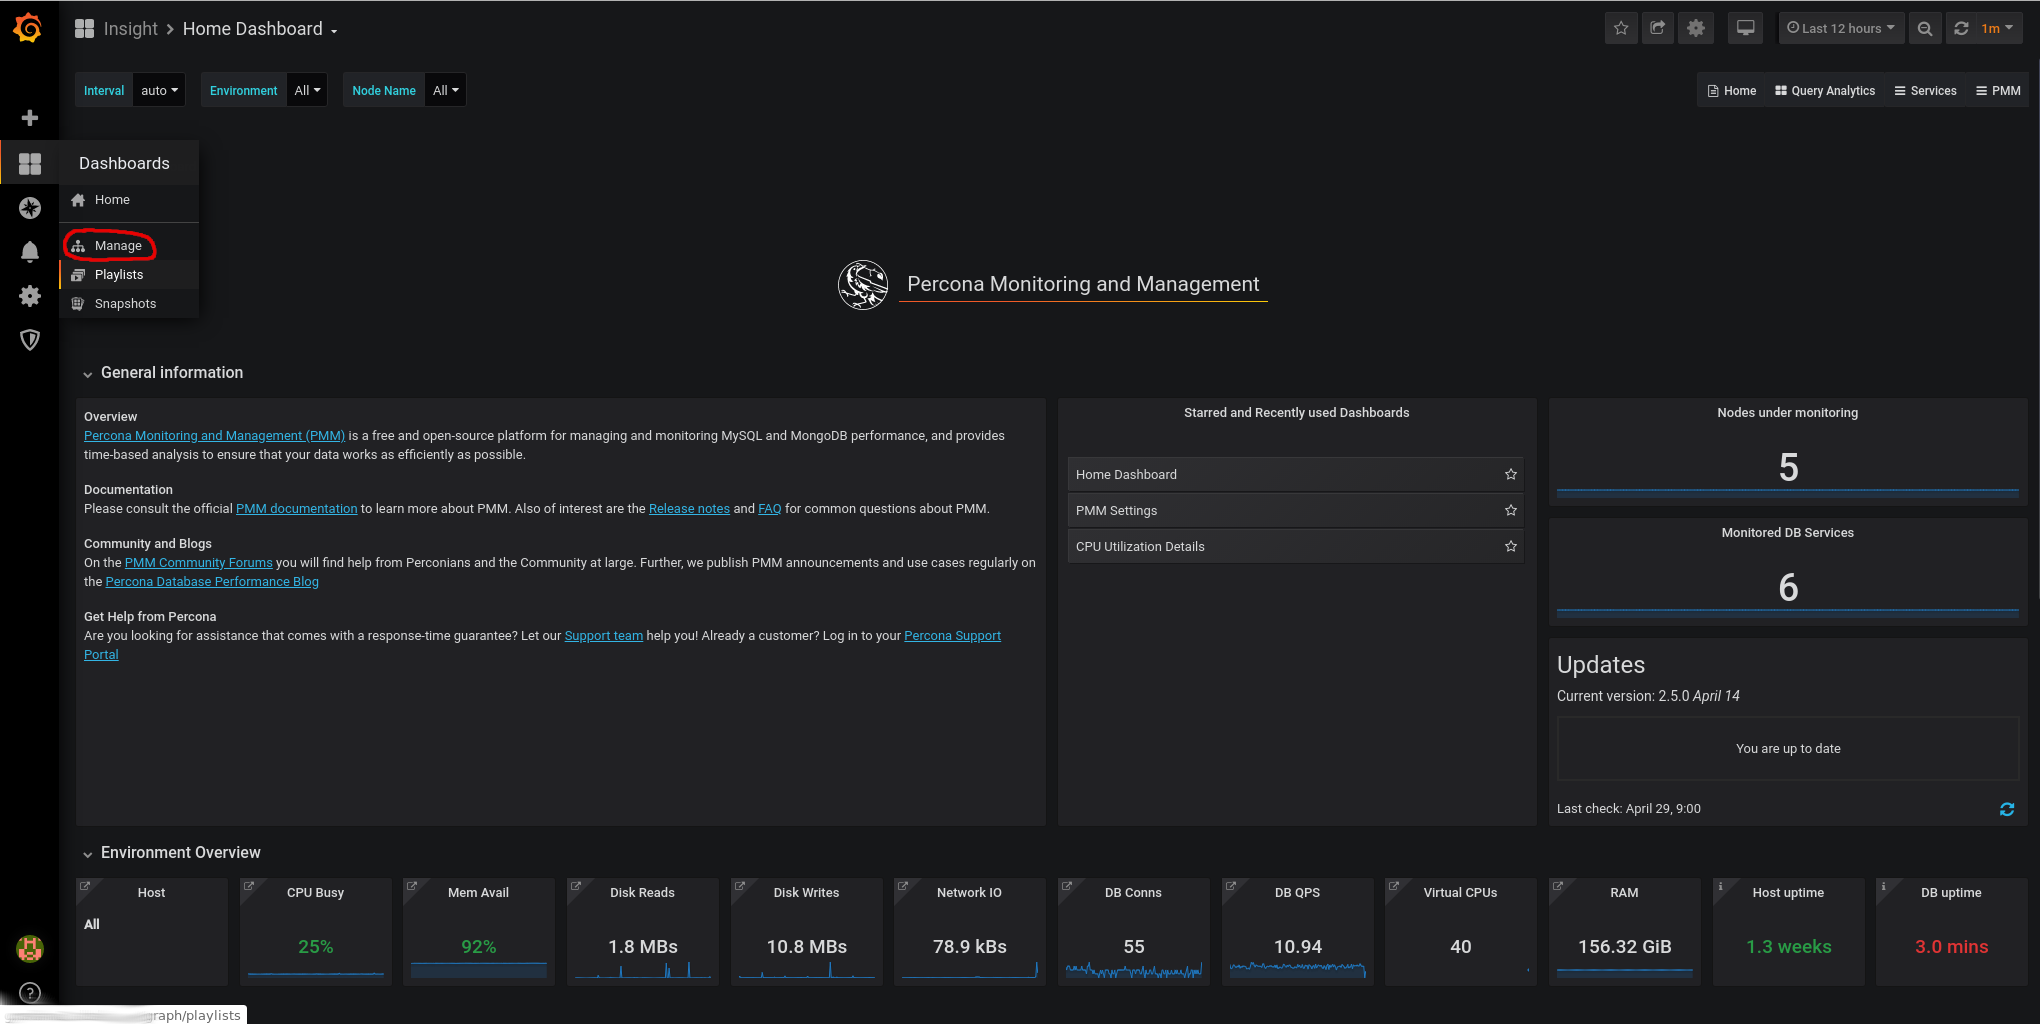Cycle view mode with monitor icon
This screenshot has height=1024, width=2040.
tap(1745, 28)
